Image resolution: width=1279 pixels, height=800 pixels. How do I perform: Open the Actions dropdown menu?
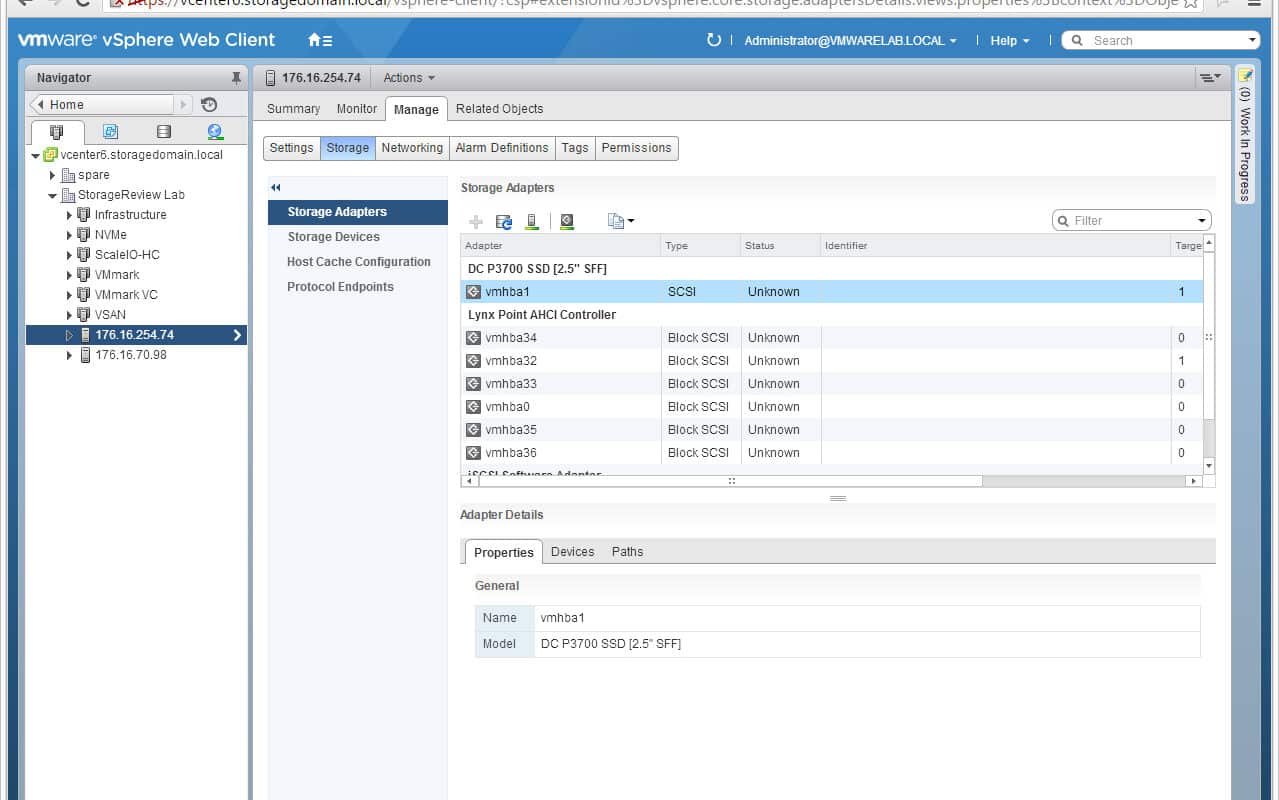[409, 78]
